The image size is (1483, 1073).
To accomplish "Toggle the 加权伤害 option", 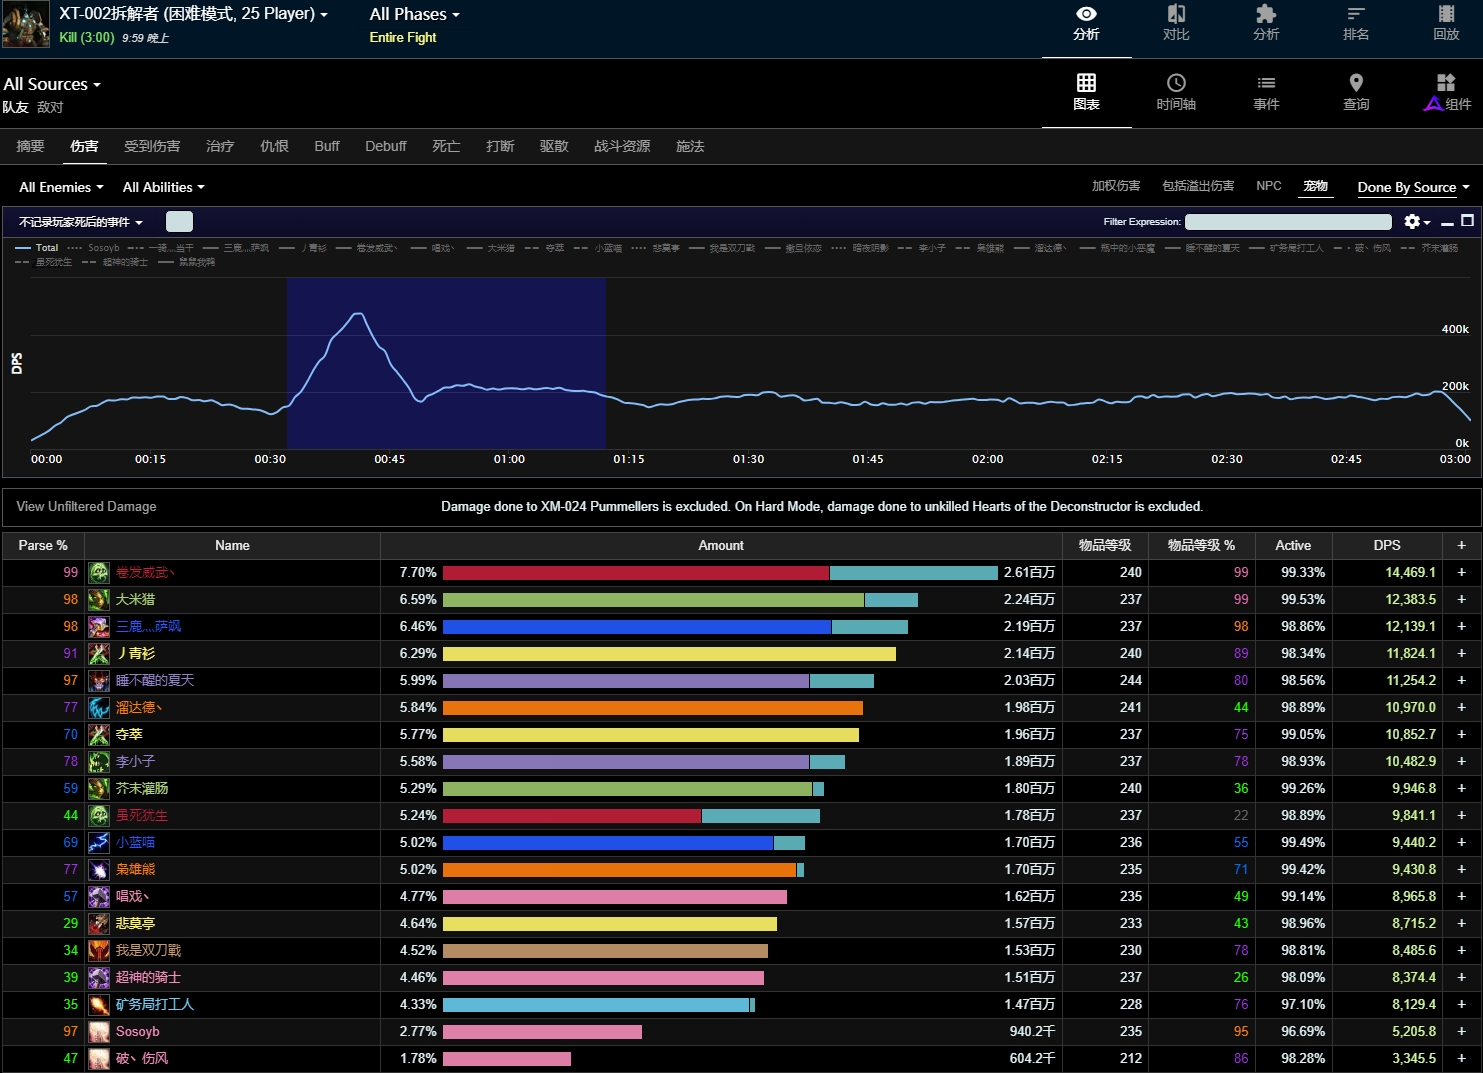I will click(x=1116, y=186).
